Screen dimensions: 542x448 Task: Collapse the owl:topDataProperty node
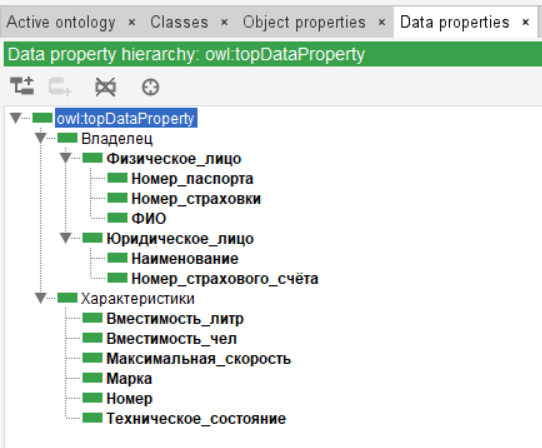16,118
